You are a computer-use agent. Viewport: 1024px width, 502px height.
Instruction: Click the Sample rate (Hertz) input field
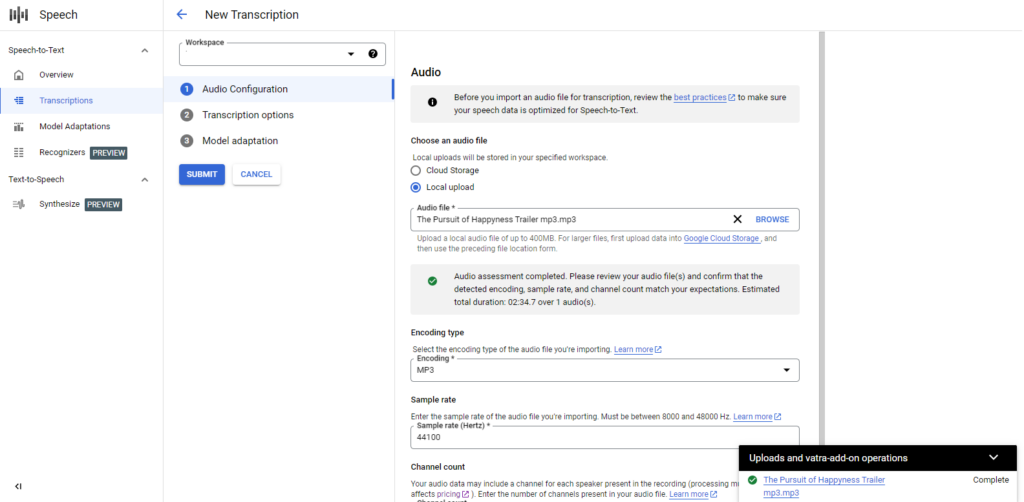[605, 437]
